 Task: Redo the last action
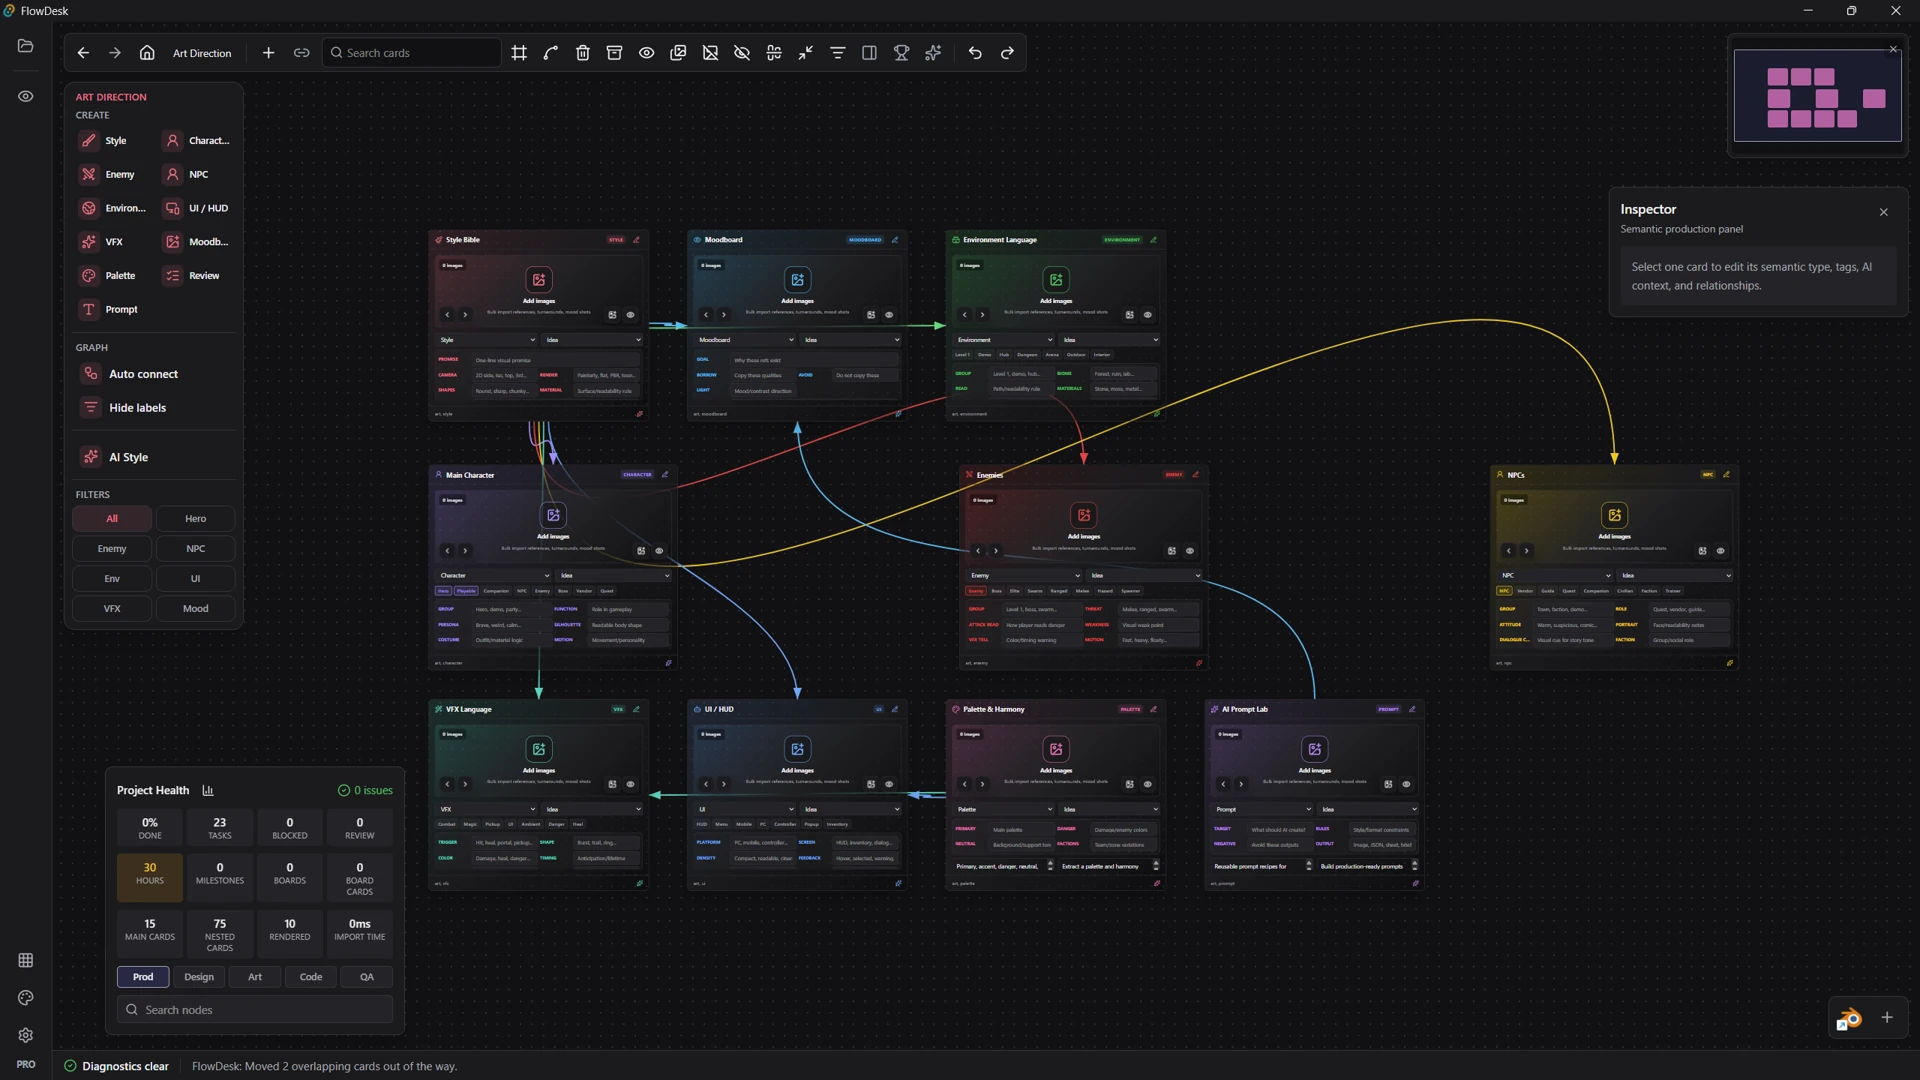1007,53
